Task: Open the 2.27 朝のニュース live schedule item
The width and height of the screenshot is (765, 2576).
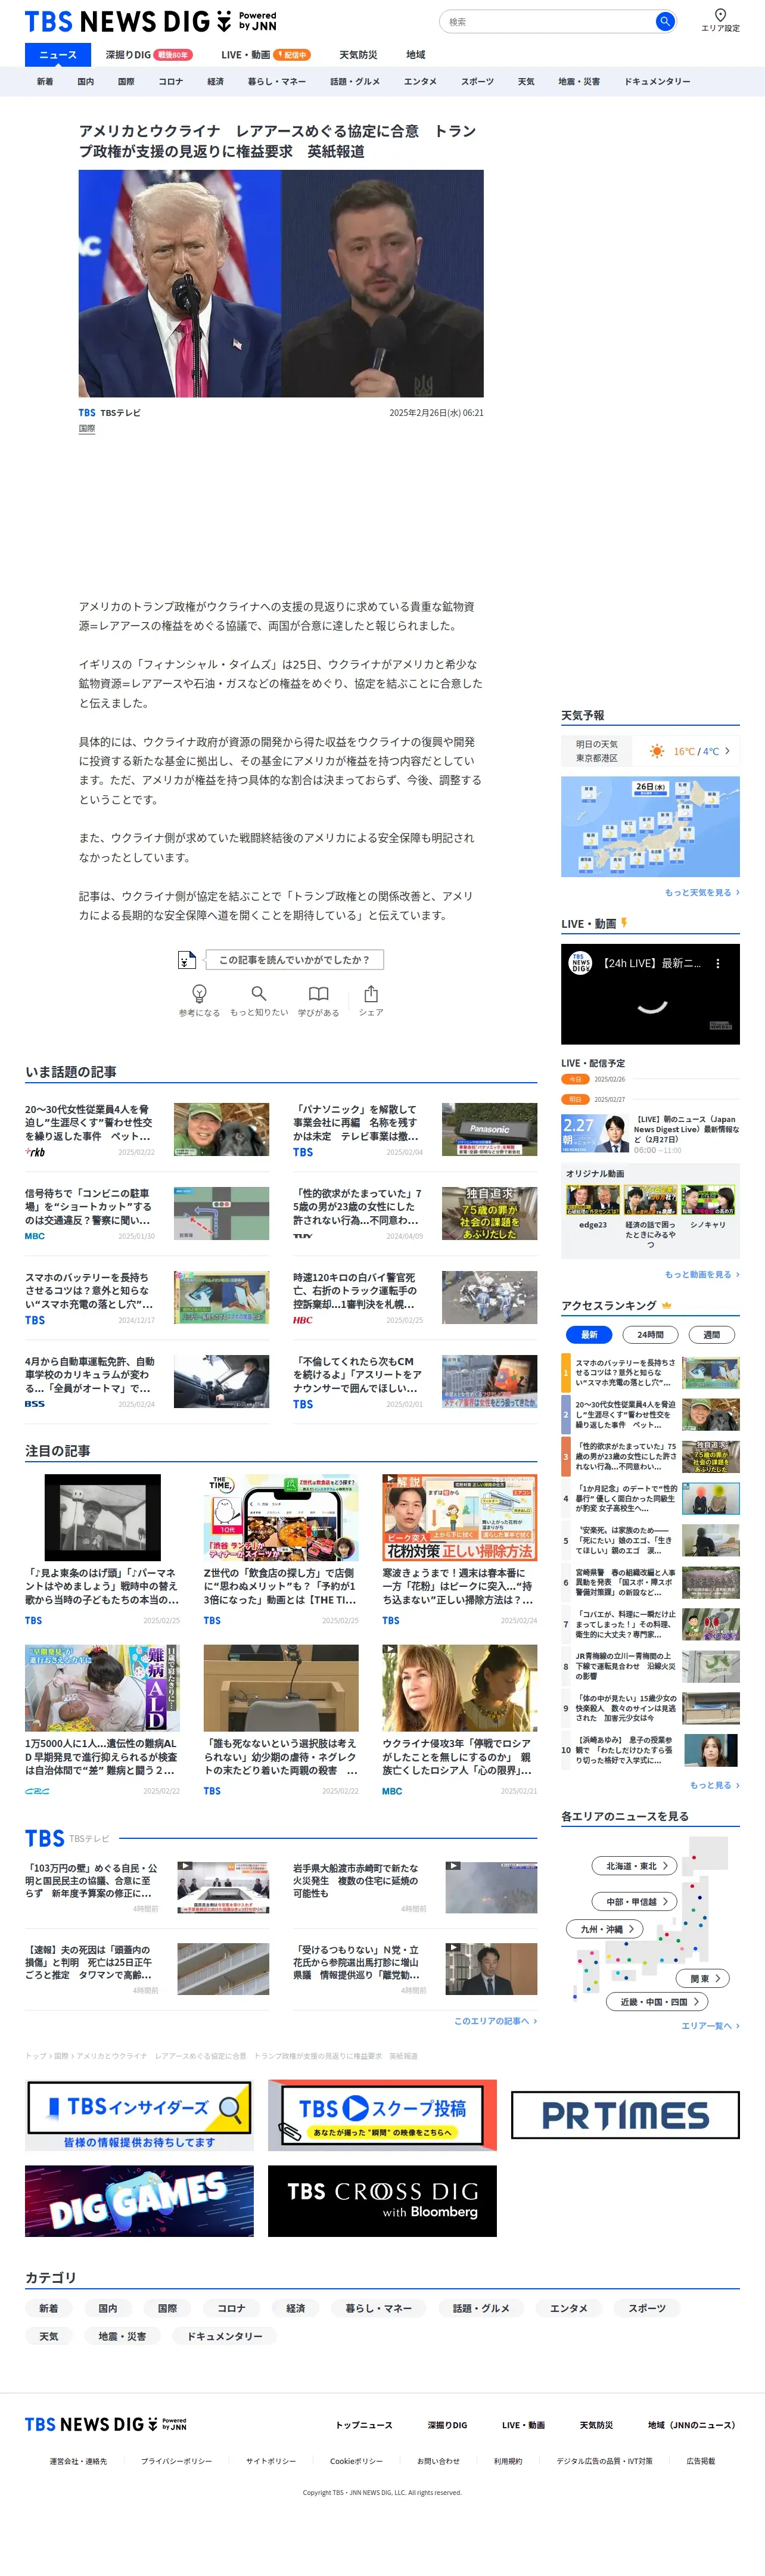Action: coord(650,1135)
